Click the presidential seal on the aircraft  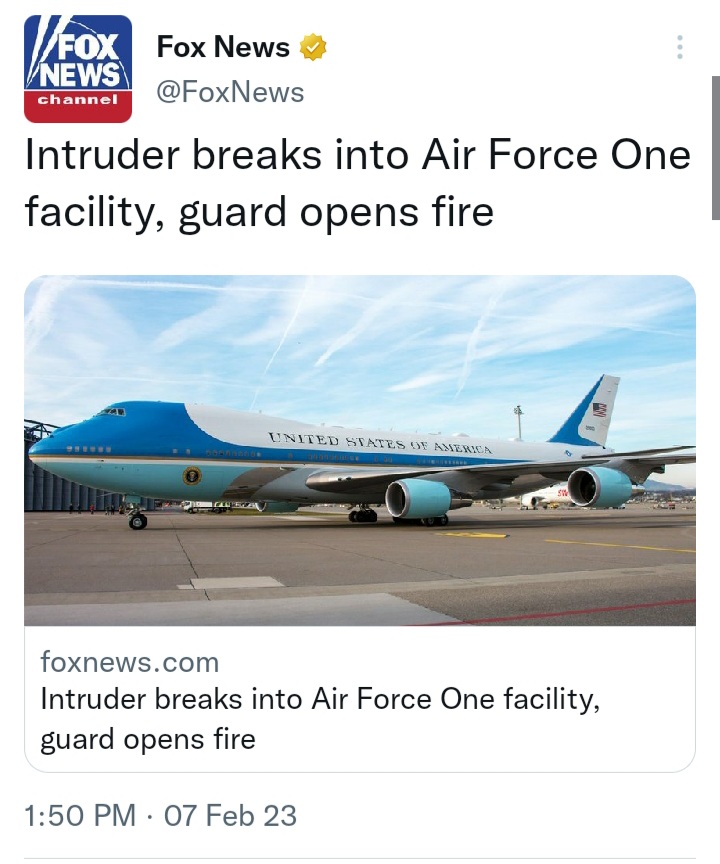coord(192,475)
